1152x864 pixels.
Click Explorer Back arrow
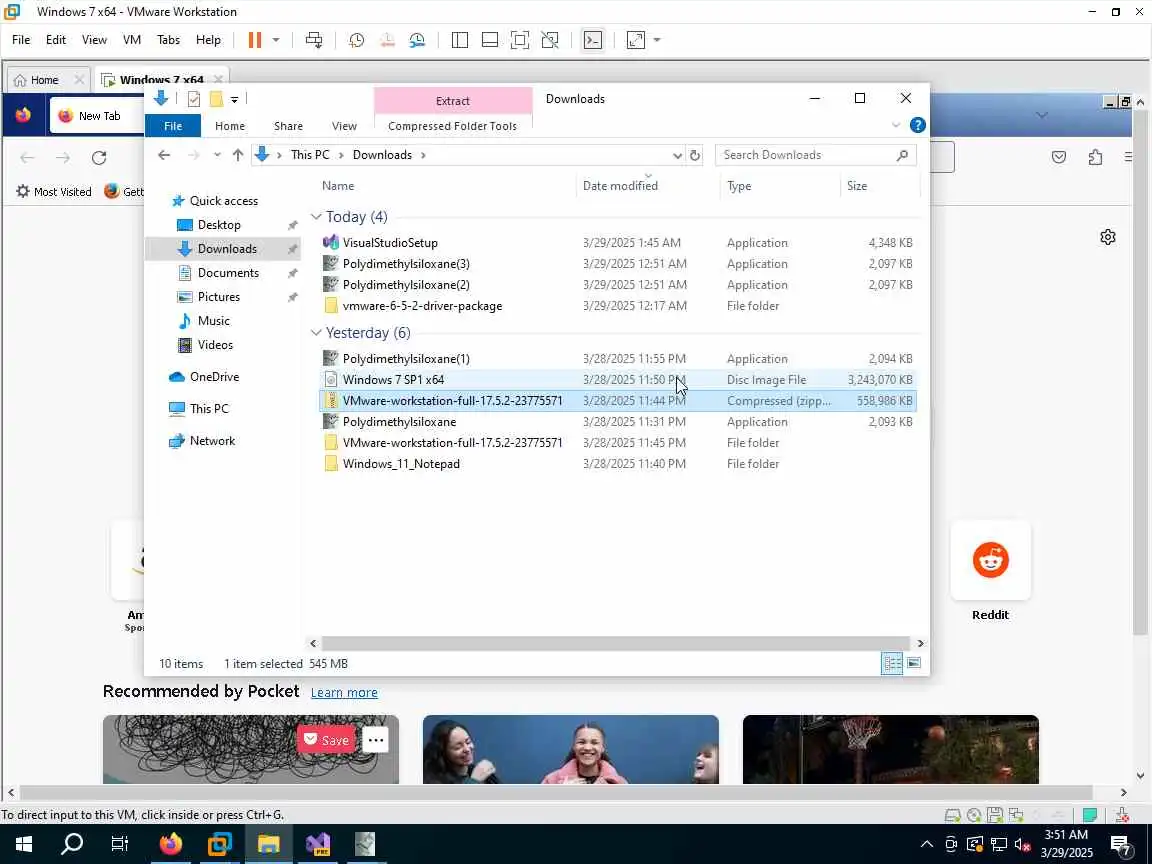[164, 155]
